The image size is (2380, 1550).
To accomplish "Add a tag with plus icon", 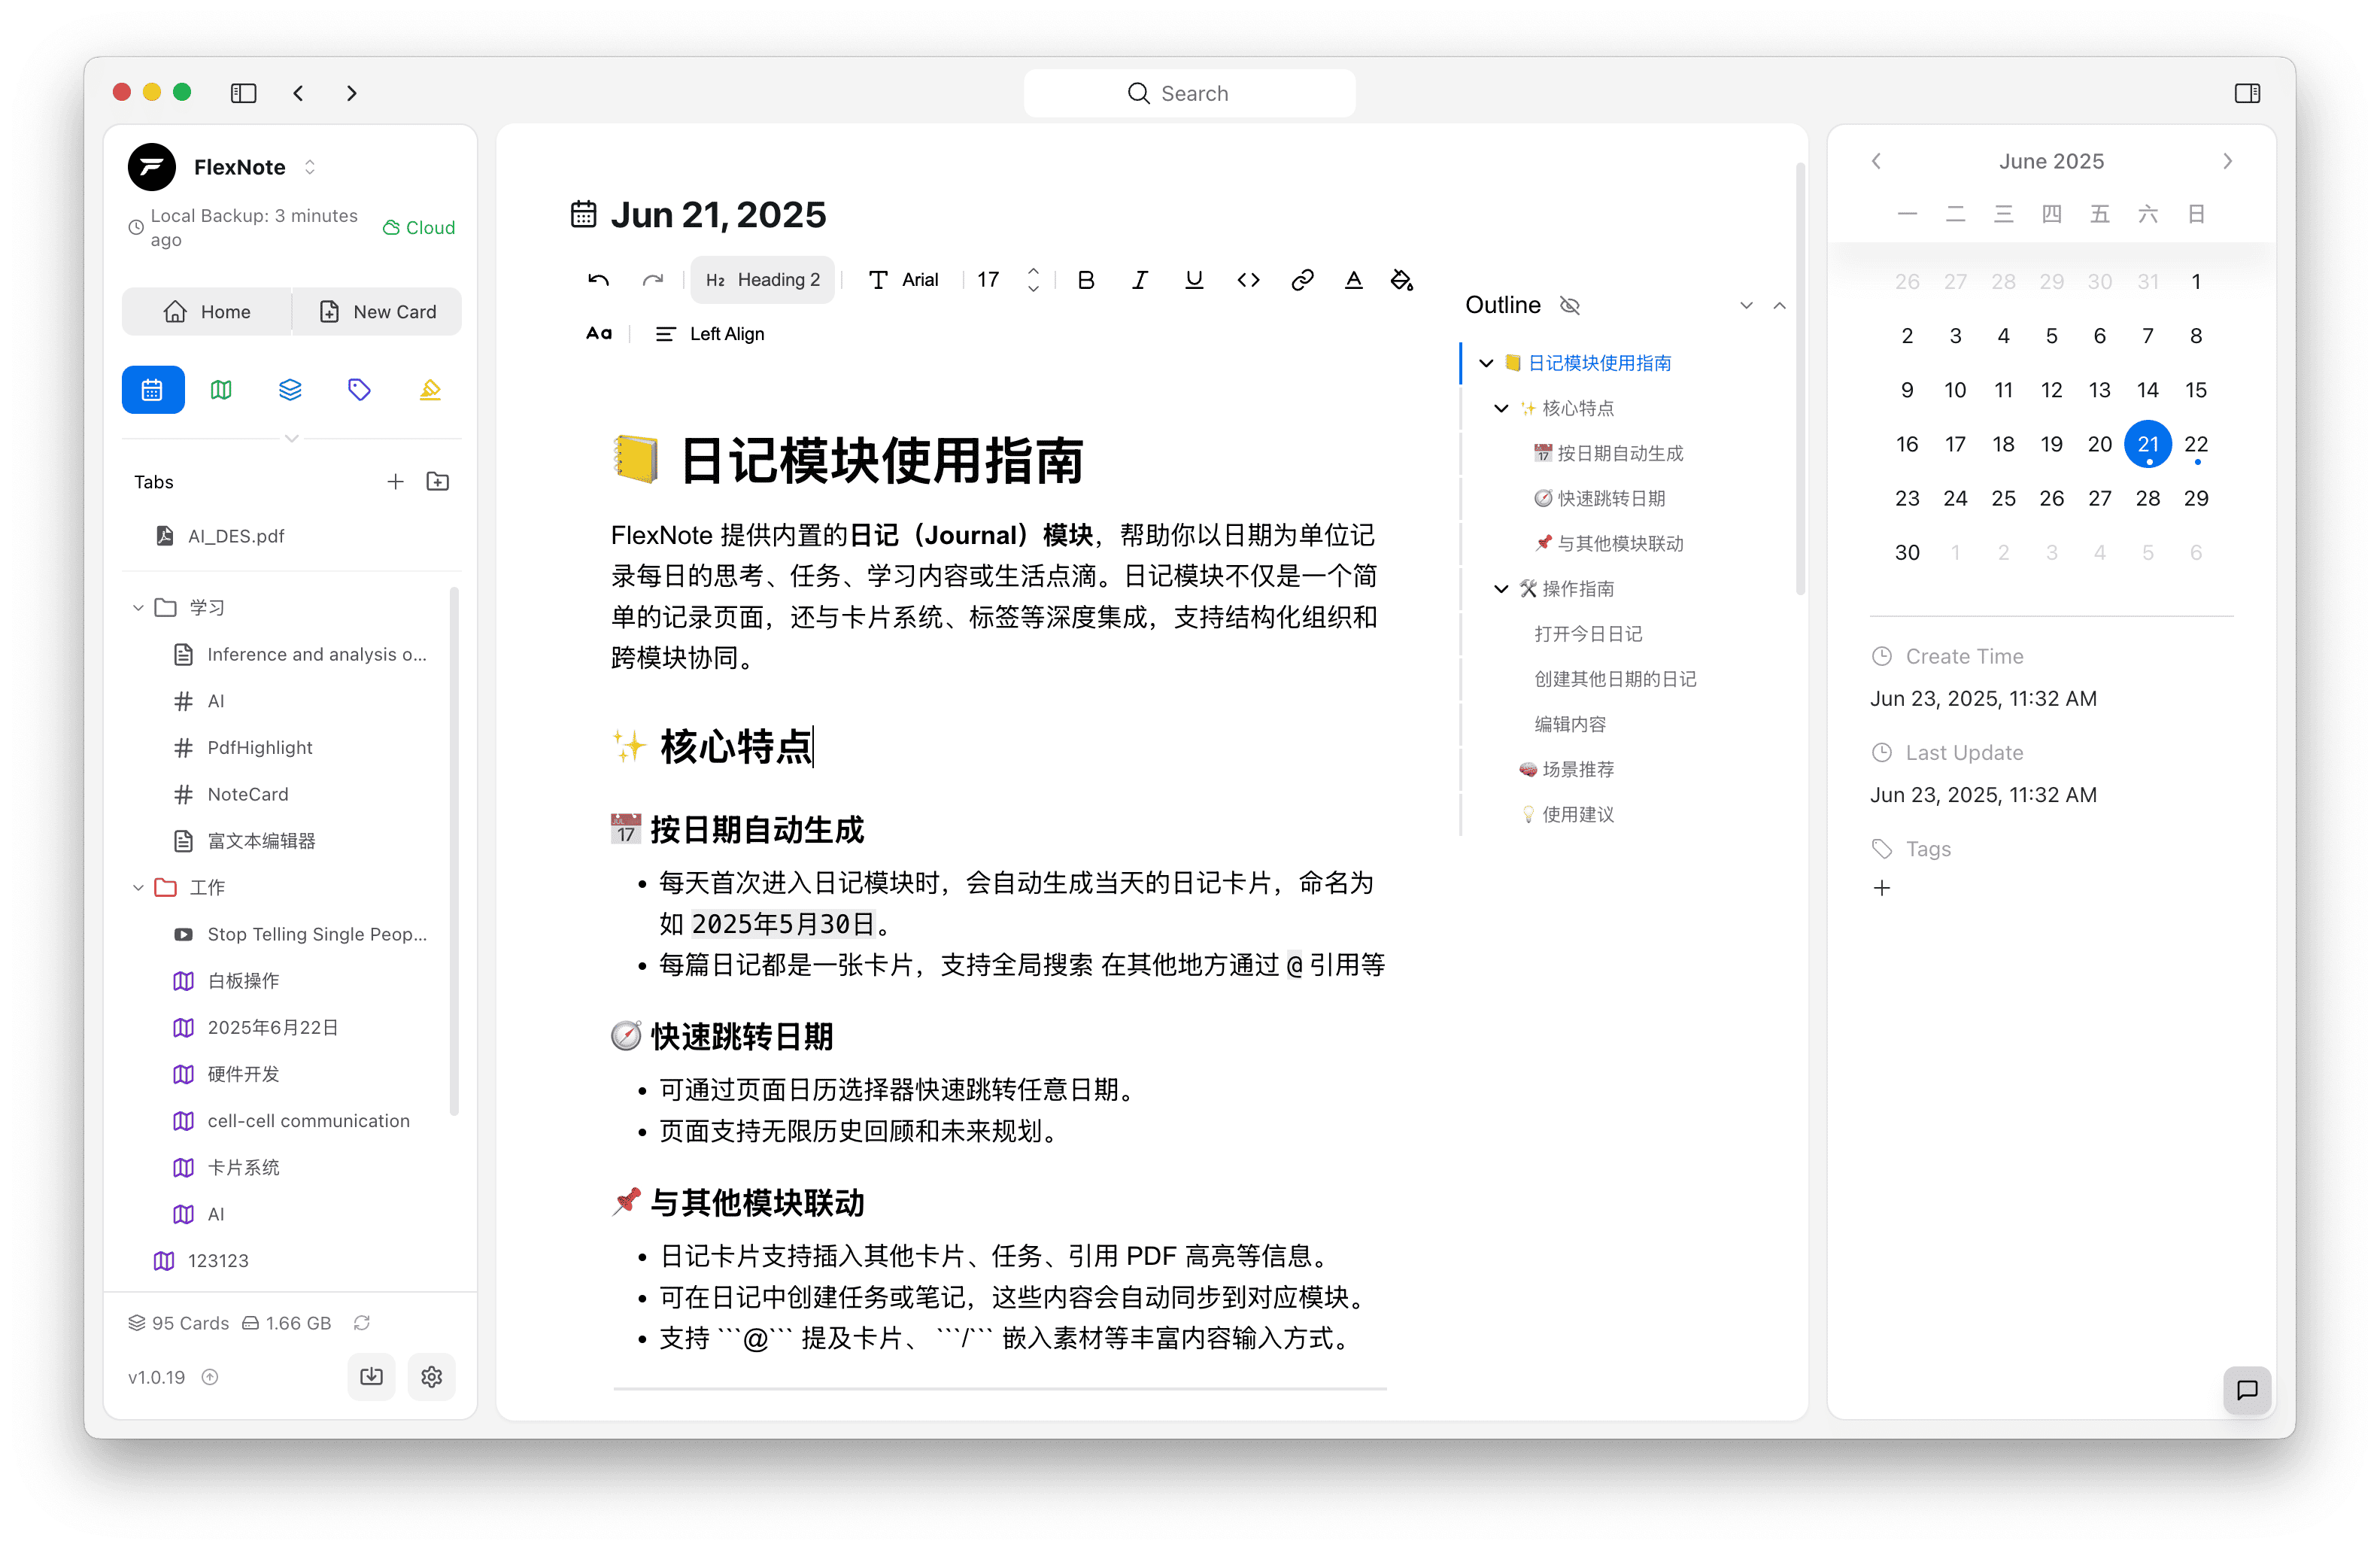I will tap(1882, 888).
